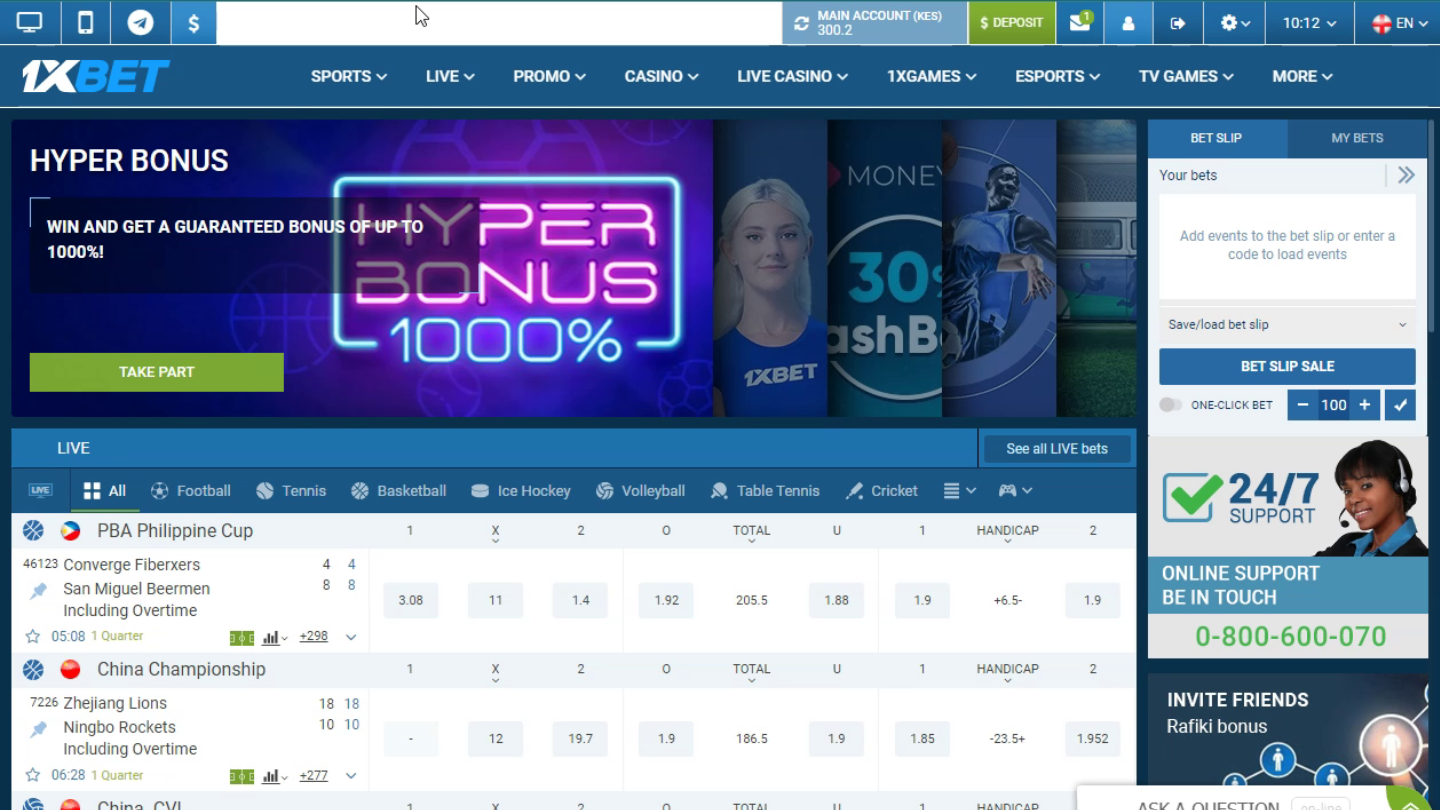Open the Telegram paper-plane icon
Viewport: 1440px width, 810px height.
[141, 23]
